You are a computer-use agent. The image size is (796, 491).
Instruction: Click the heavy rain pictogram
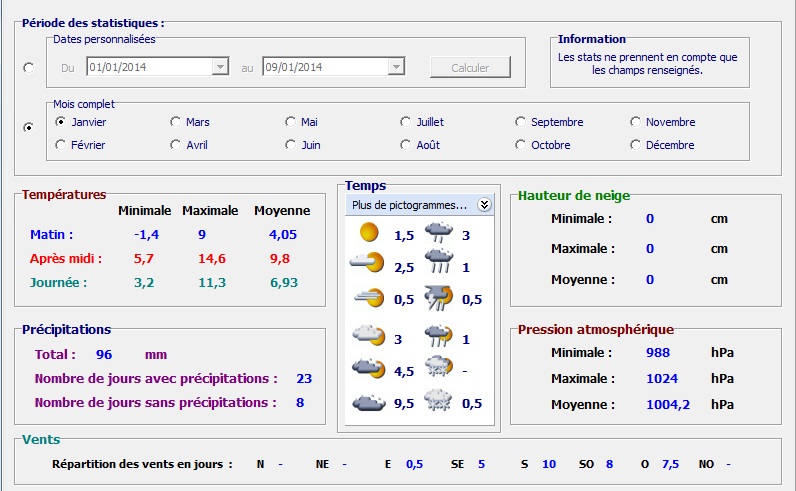pyautogui.click(x=439, y=261)
